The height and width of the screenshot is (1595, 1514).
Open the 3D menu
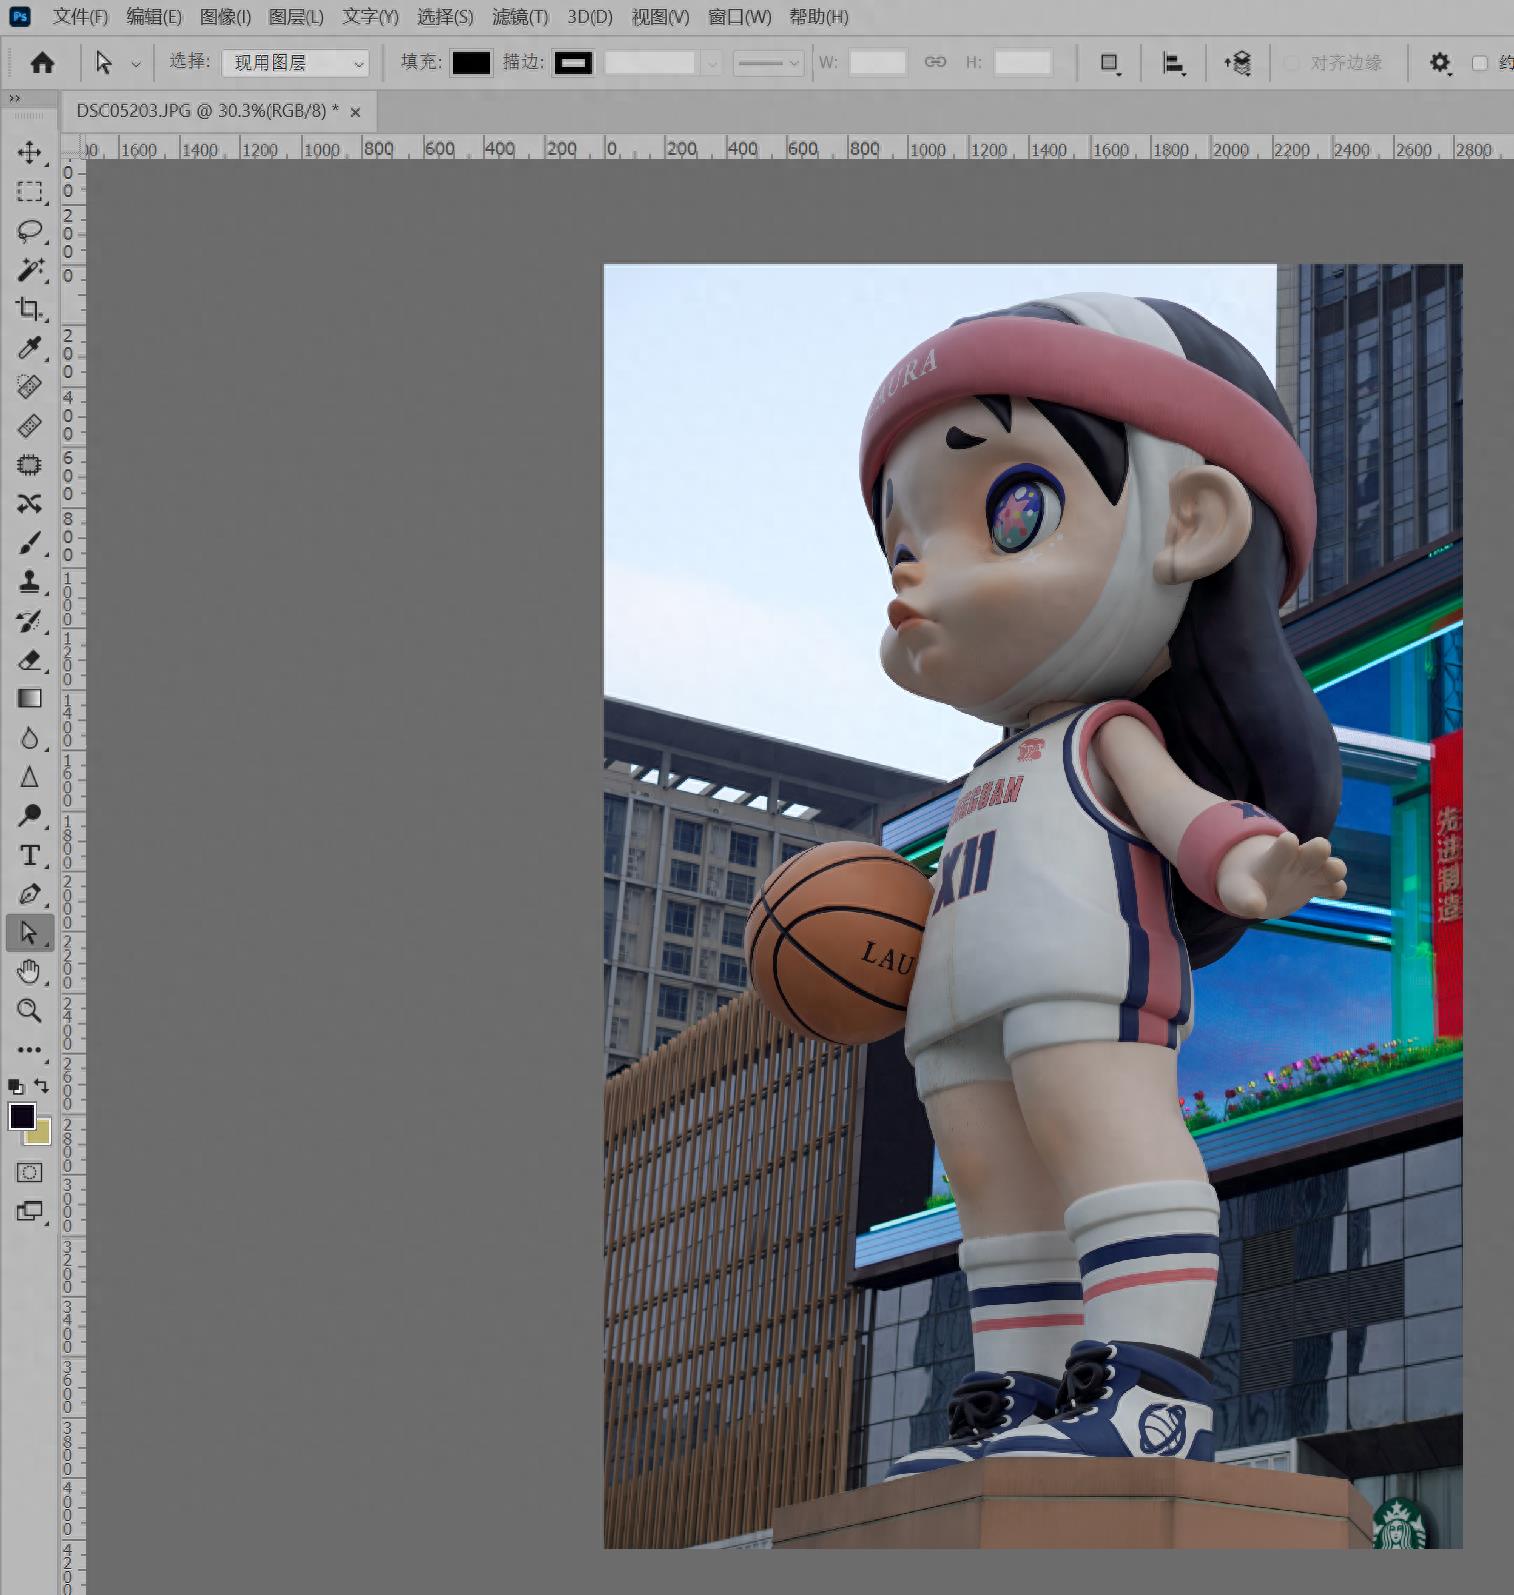[x=590, y=17]
